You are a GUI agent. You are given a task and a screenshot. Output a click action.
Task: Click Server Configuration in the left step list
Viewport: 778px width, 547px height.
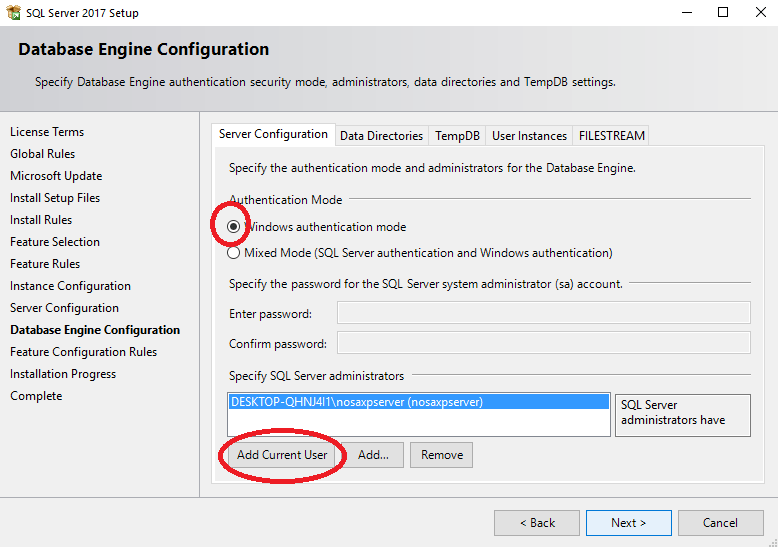click(65, 308)
